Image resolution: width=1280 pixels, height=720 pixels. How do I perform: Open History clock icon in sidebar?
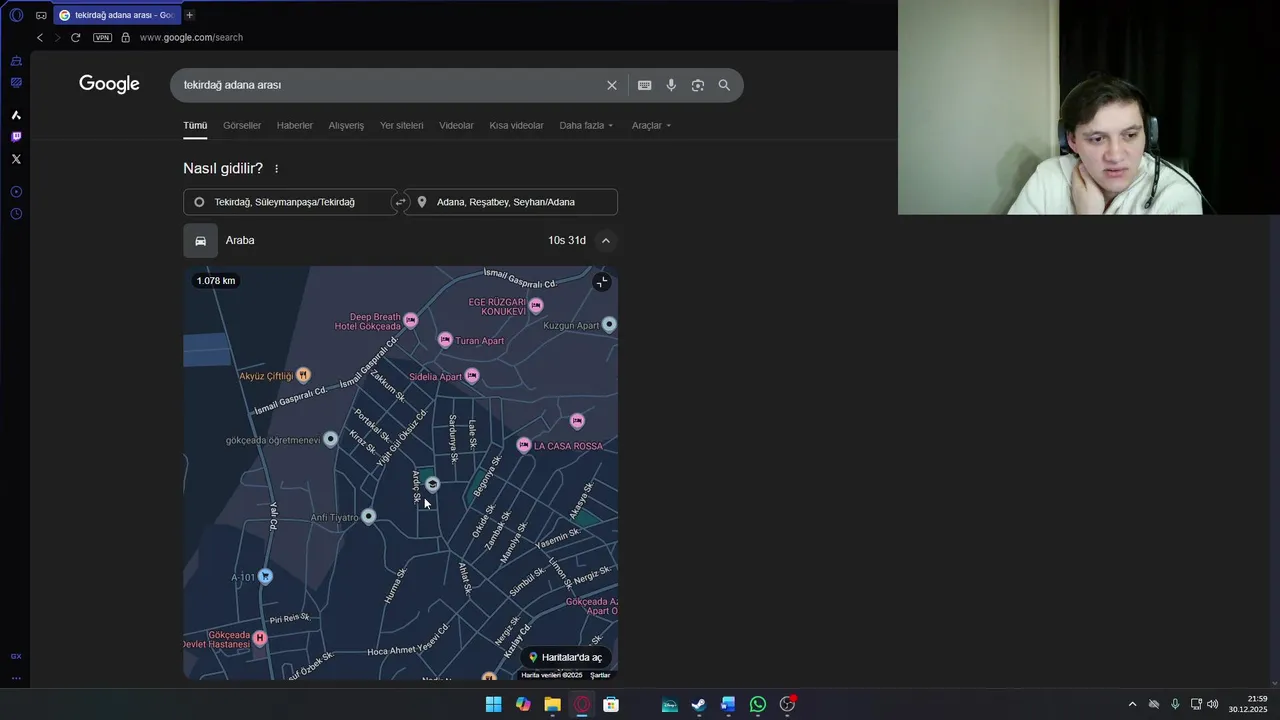click(16, 214)
